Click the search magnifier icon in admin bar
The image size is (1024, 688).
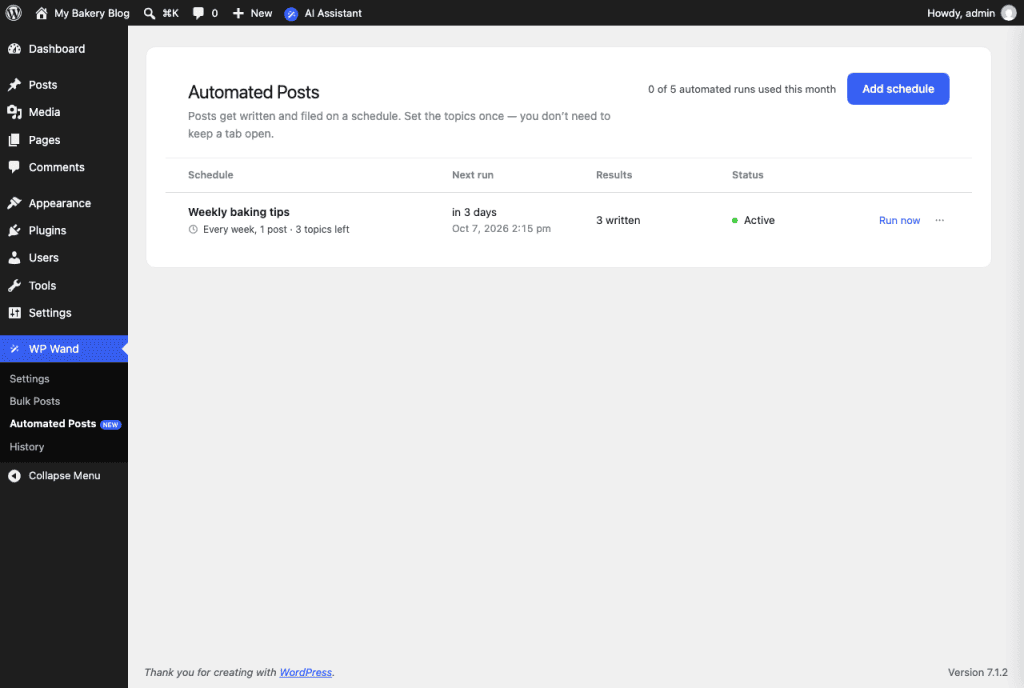150,13
